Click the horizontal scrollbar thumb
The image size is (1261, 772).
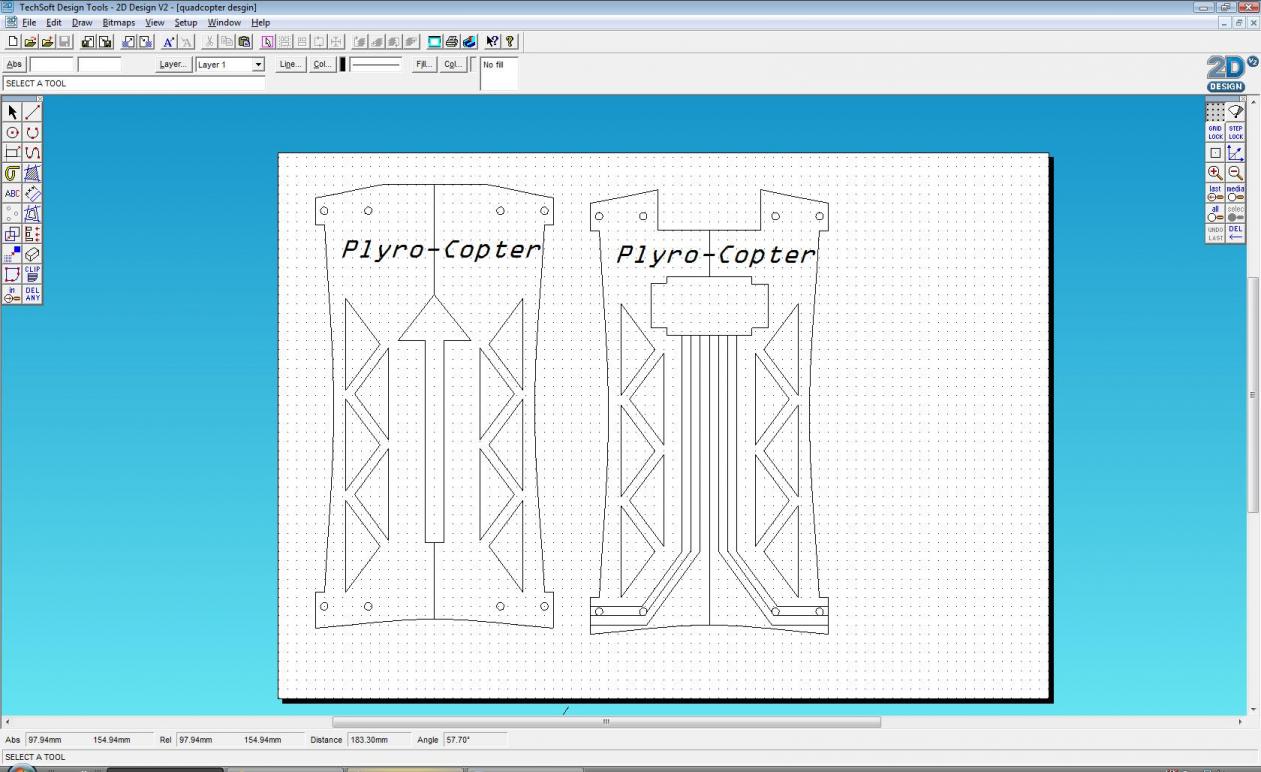point(606,721)
